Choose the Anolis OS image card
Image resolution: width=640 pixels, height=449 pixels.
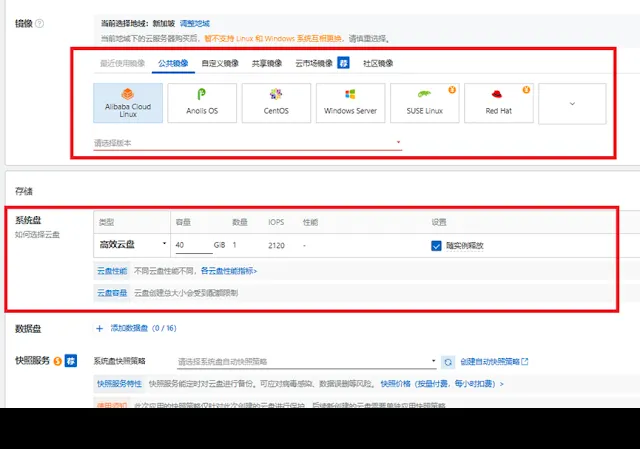(202, 103)
